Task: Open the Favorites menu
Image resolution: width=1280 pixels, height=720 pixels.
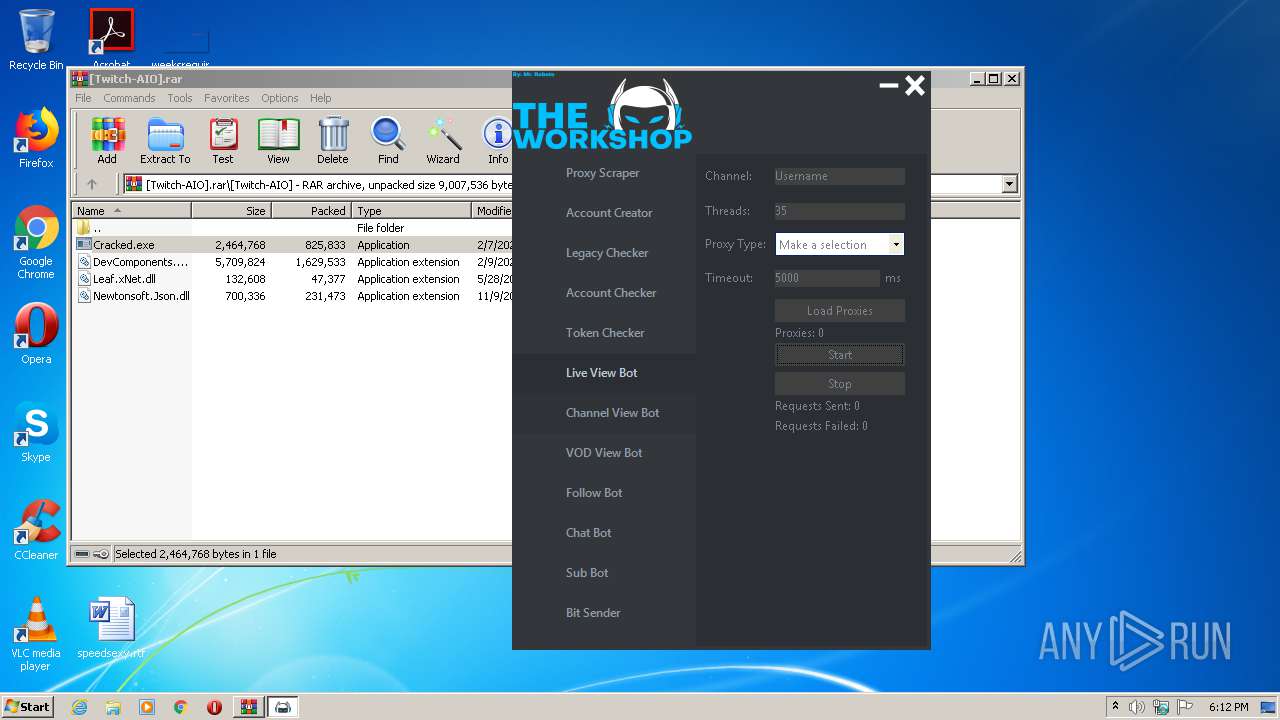Action: pos(227,98)
